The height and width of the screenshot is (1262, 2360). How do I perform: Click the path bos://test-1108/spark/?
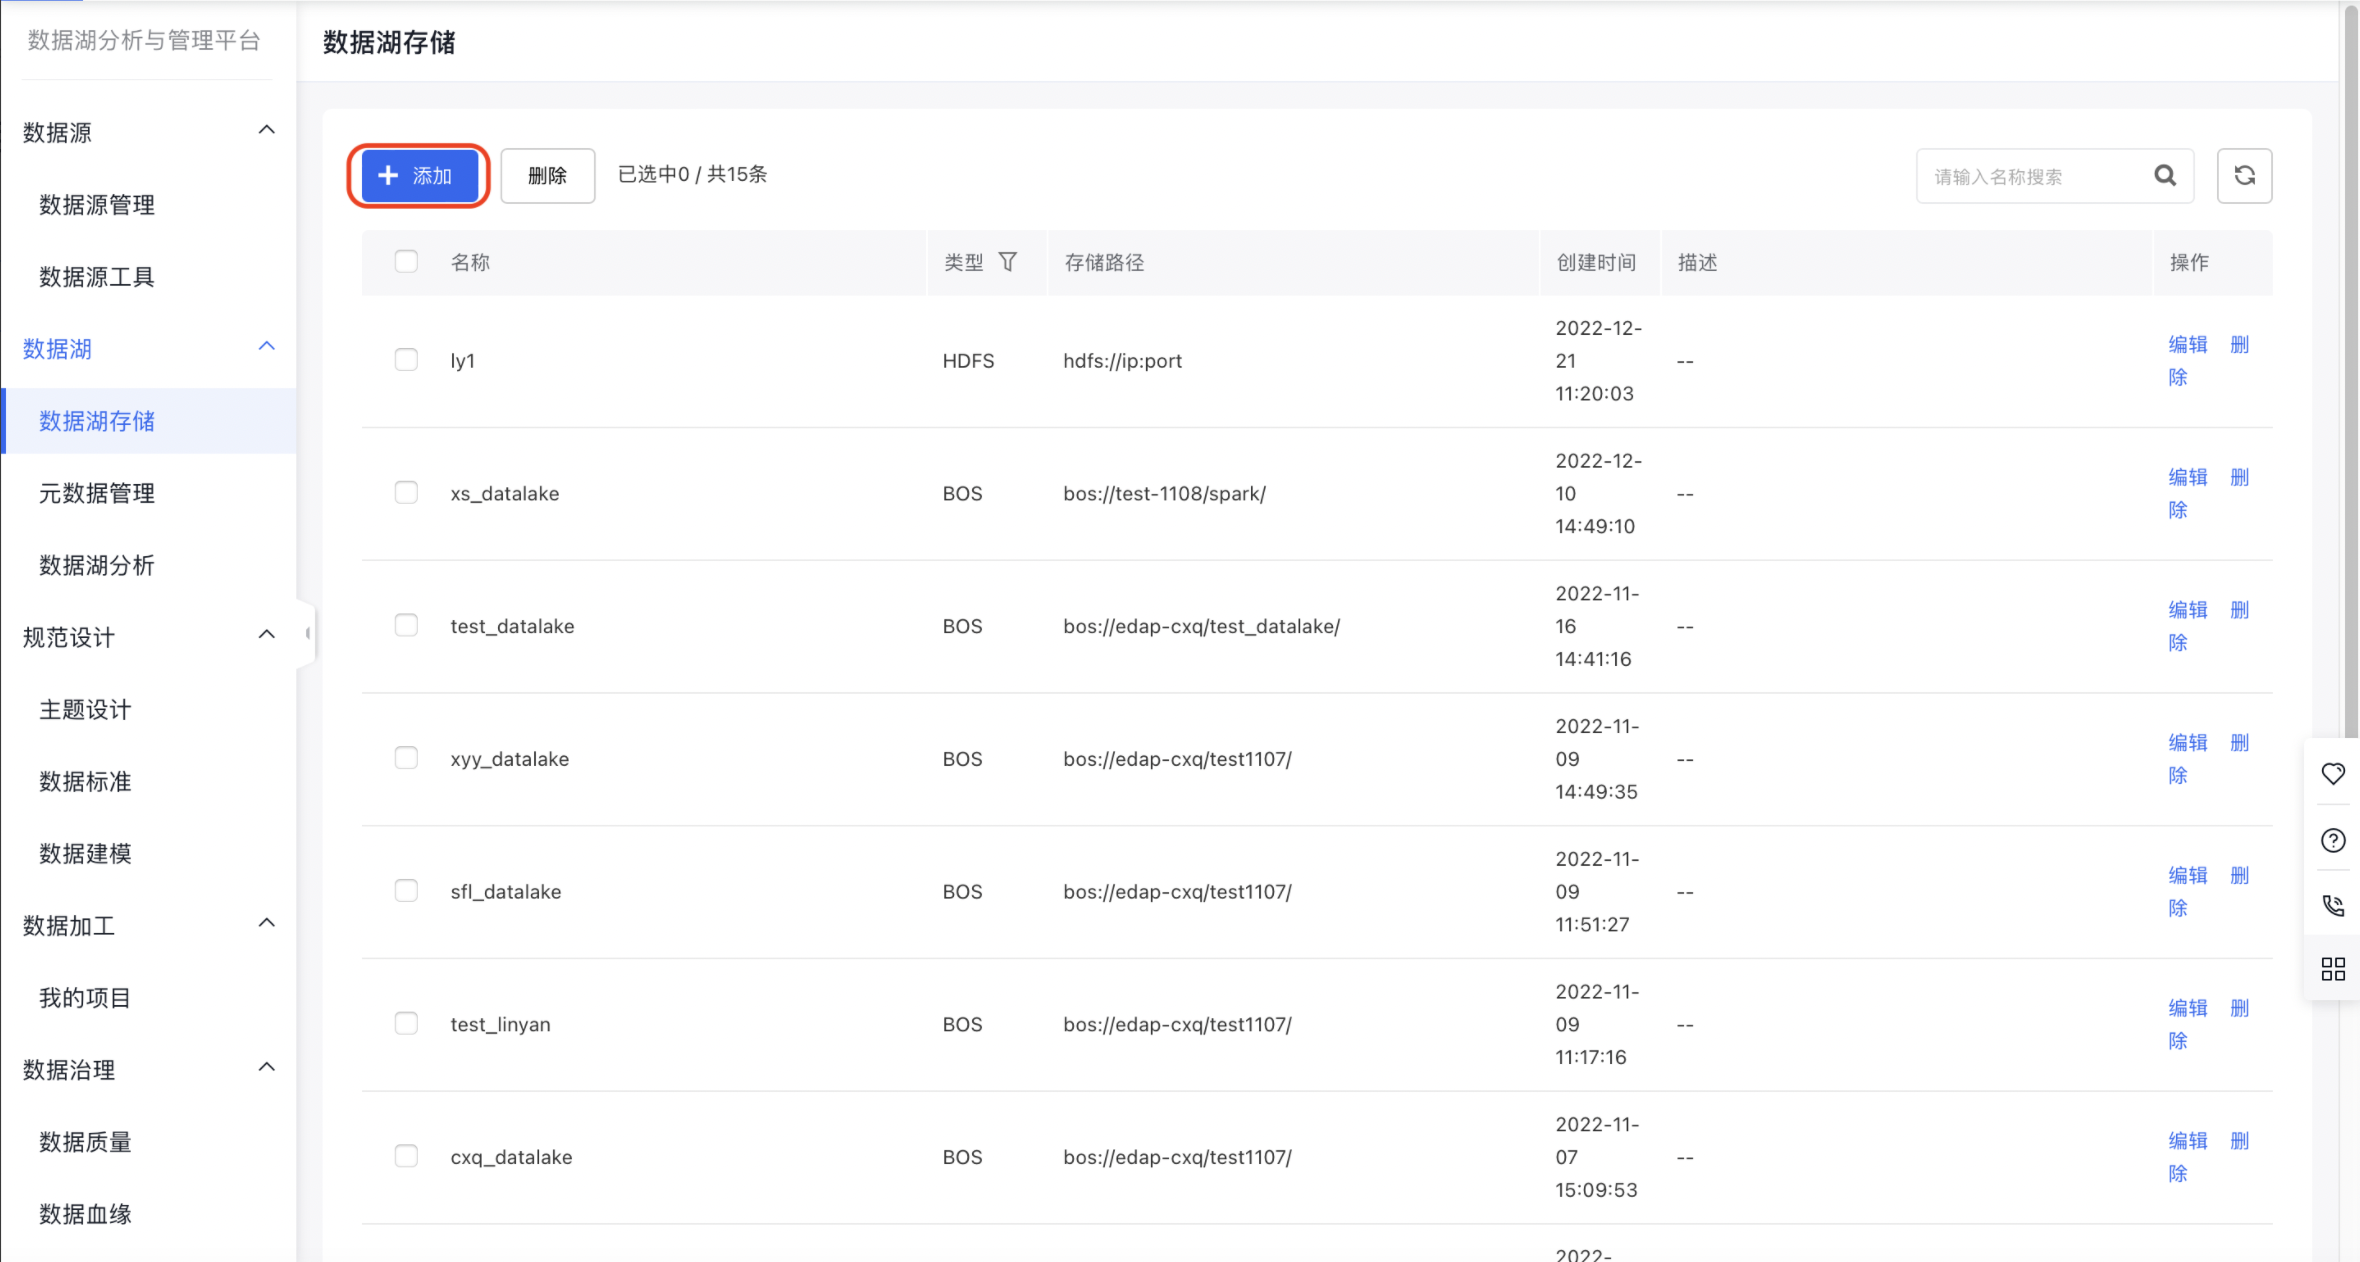(x=1165, y=493)
